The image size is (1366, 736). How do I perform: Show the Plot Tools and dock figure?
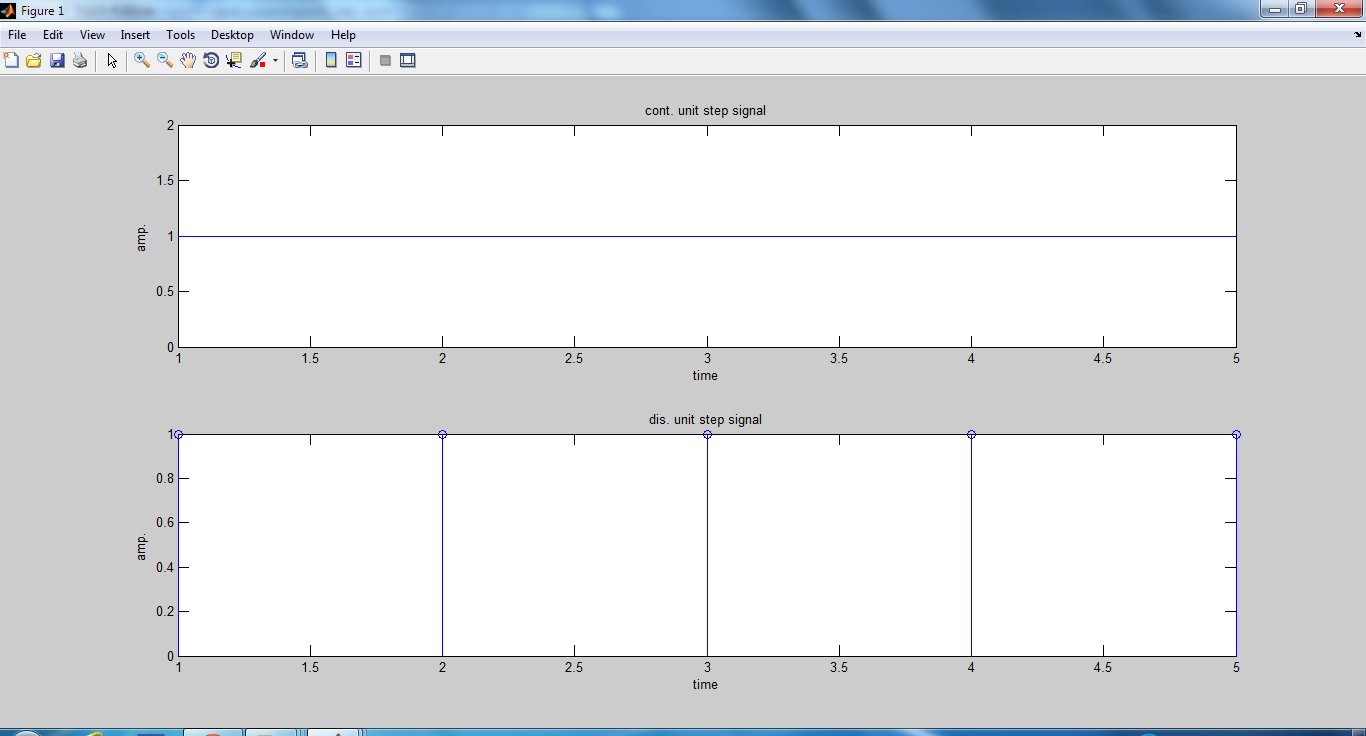click(x=408, y=60)
